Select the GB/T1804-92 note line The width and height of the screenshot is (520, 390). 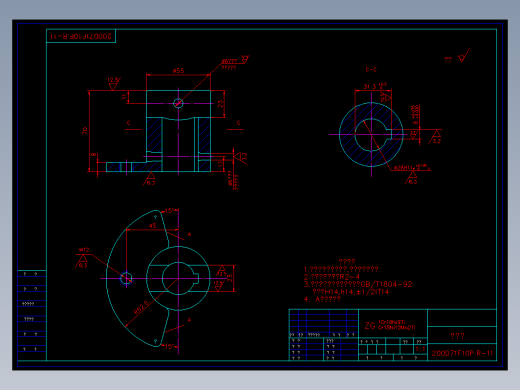click(x=358, y=284)
